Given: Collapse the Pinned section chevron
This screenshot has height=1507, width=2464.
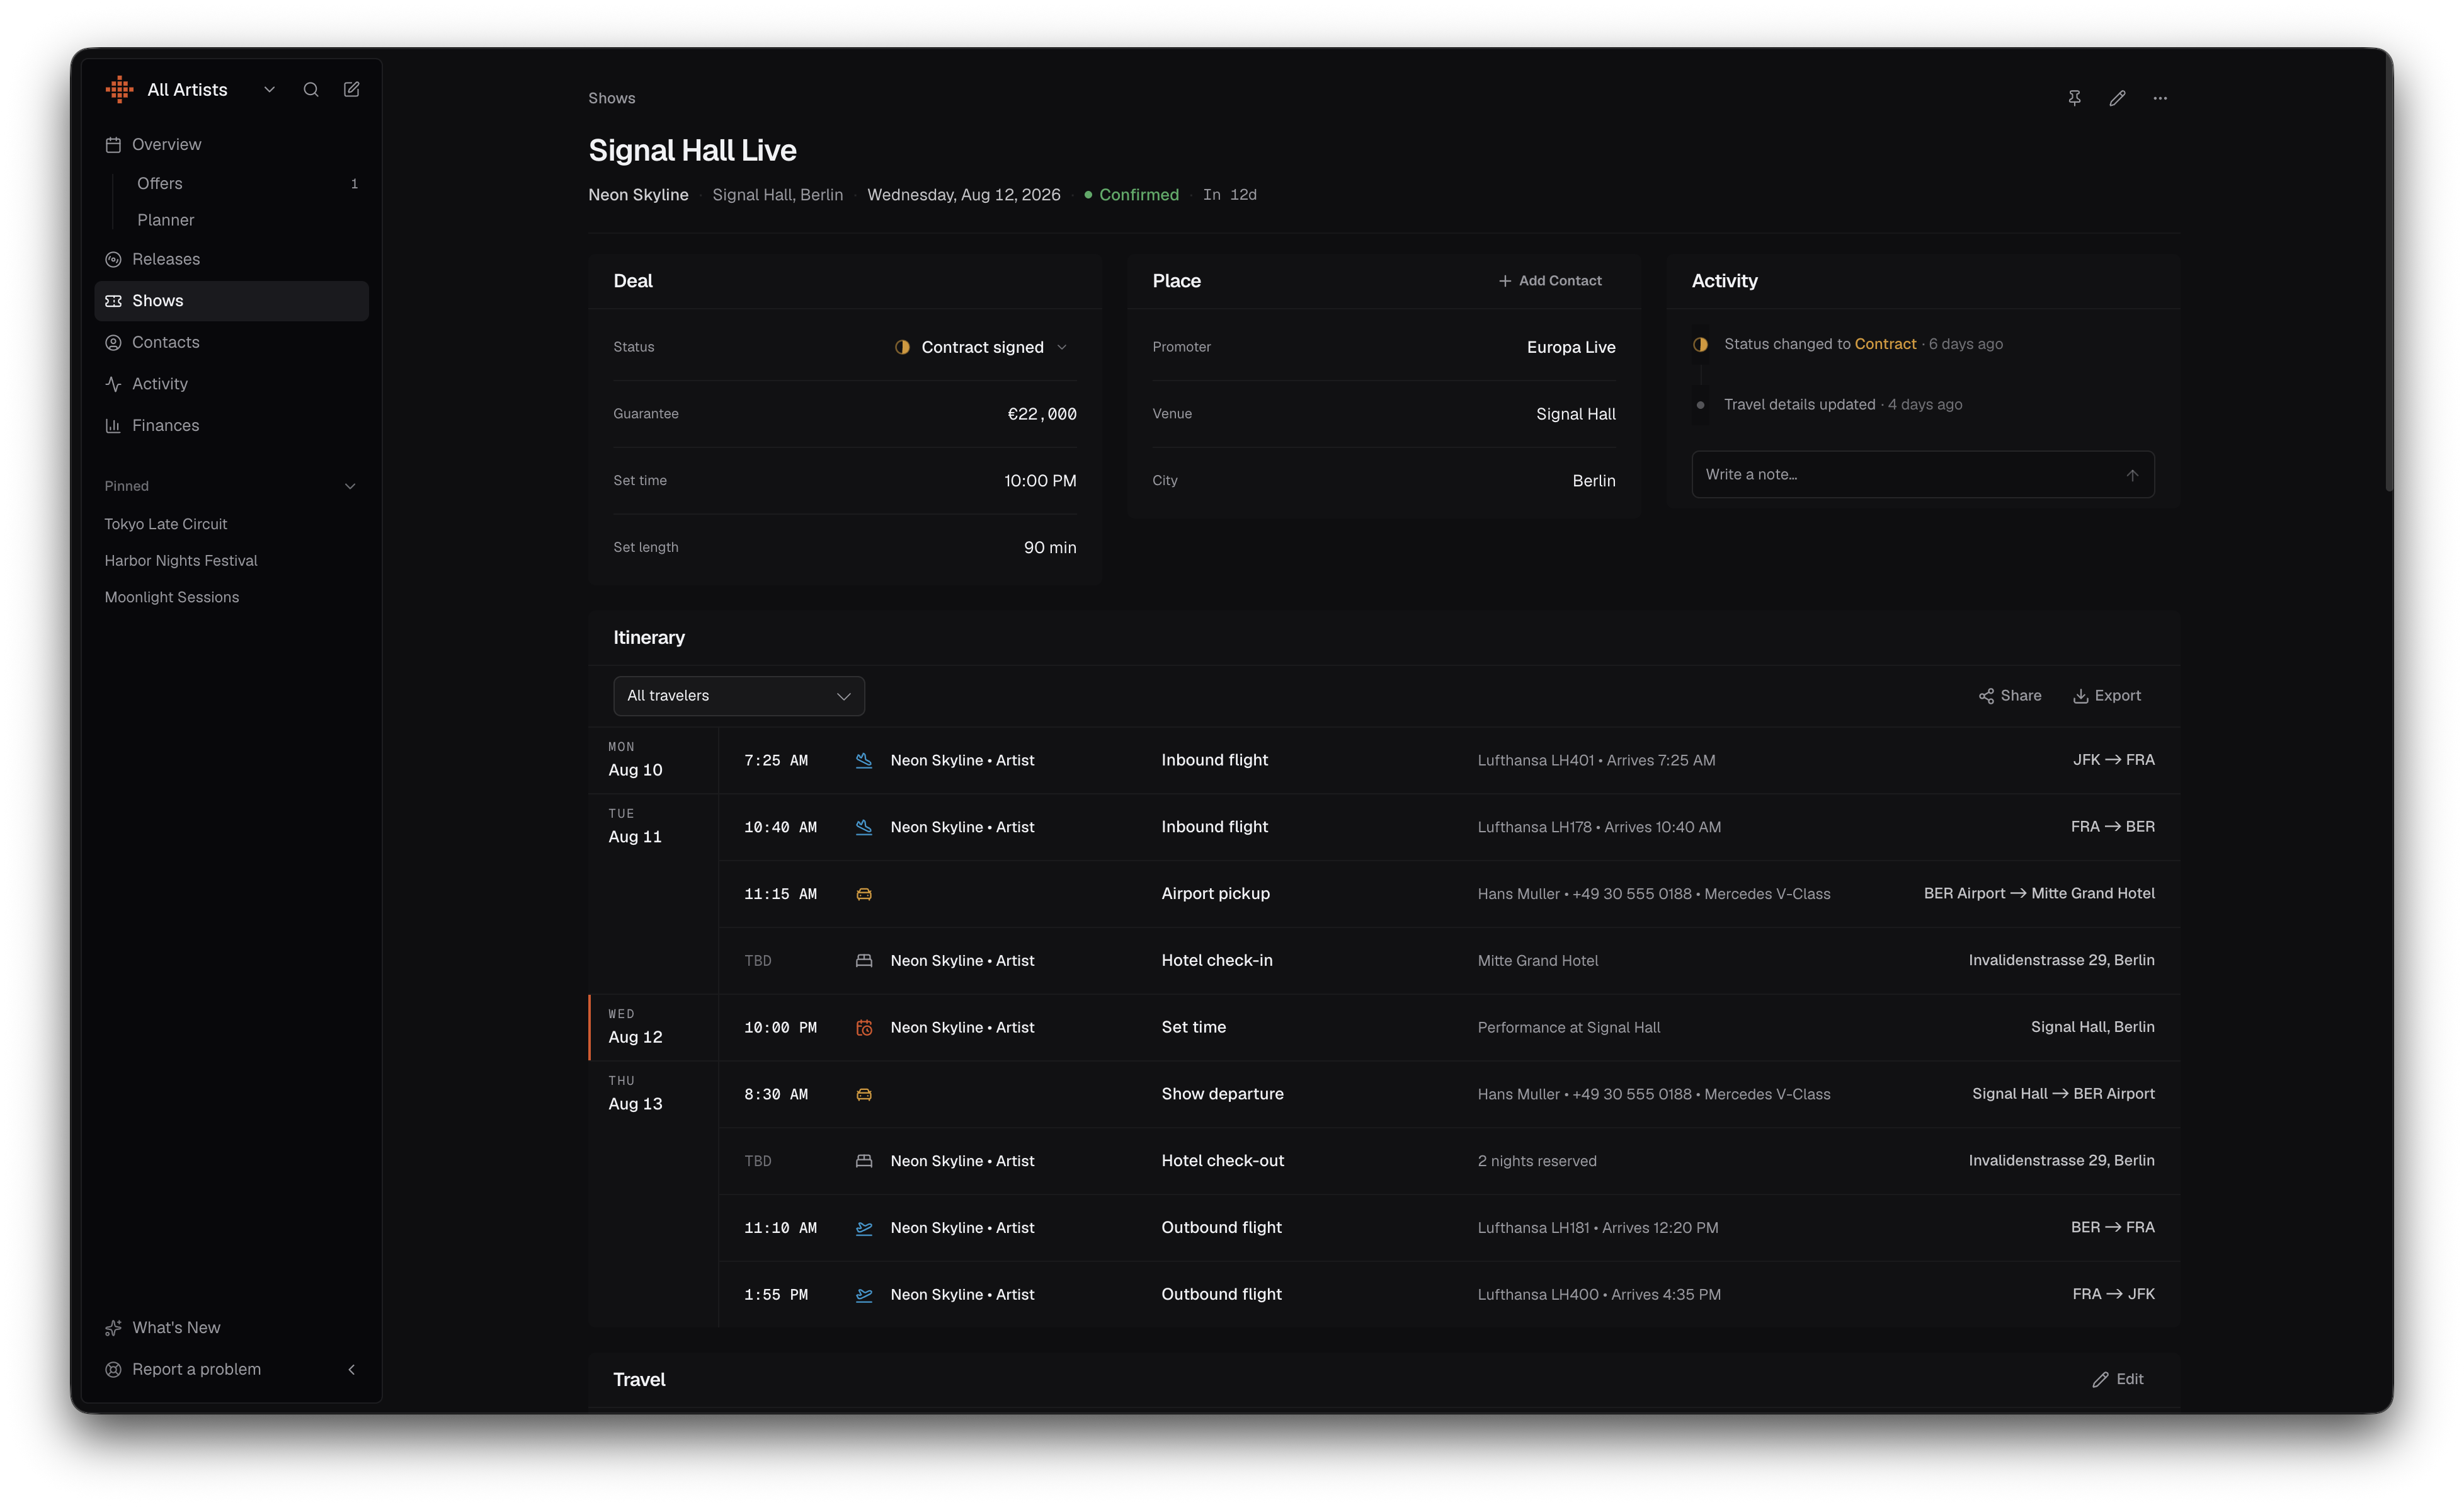Looking at the screenshot, I should [350, 487].
